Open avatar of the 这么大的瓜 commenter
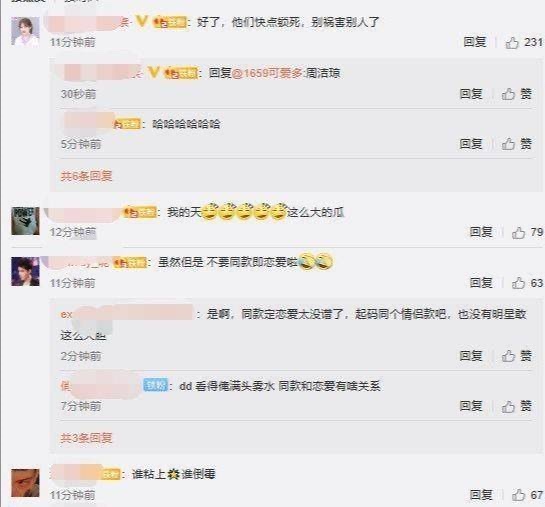 coord(25,221)
